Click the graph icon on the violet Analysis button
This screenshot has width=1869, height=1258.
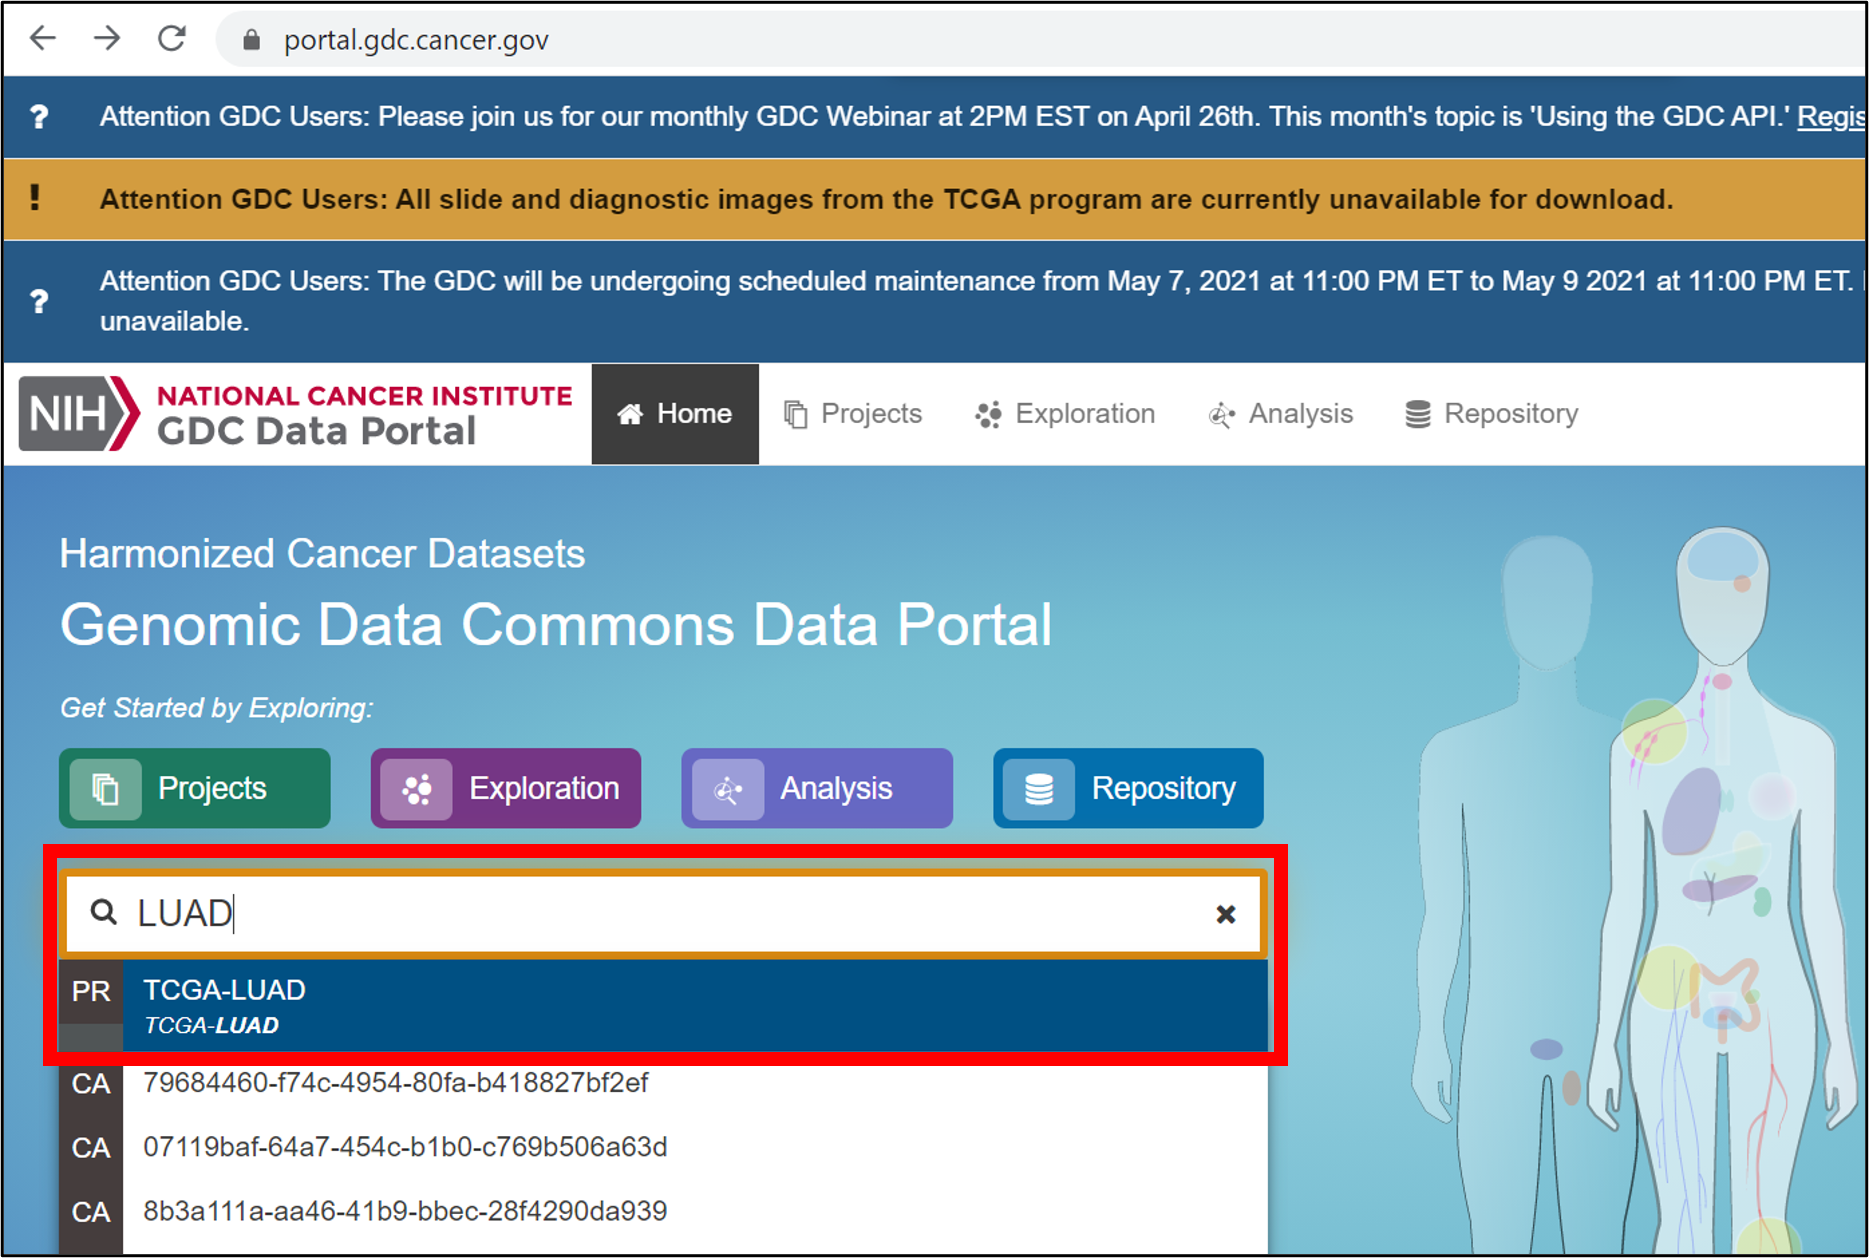click(x=728, y=789)
